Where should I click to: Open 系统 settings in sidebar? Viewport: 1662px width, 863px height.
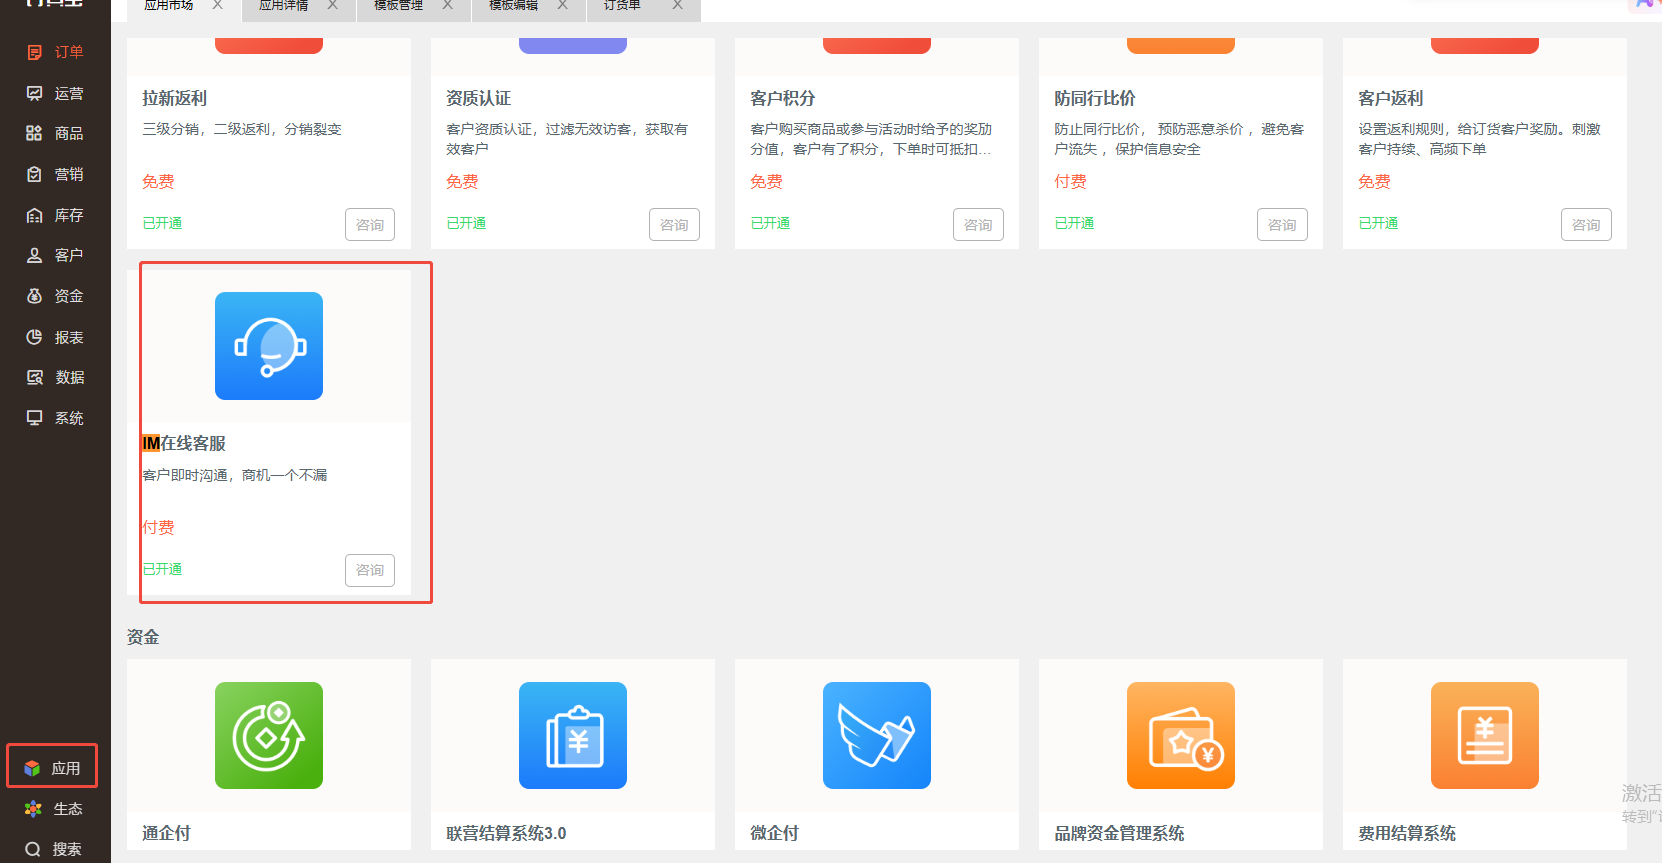55,418
